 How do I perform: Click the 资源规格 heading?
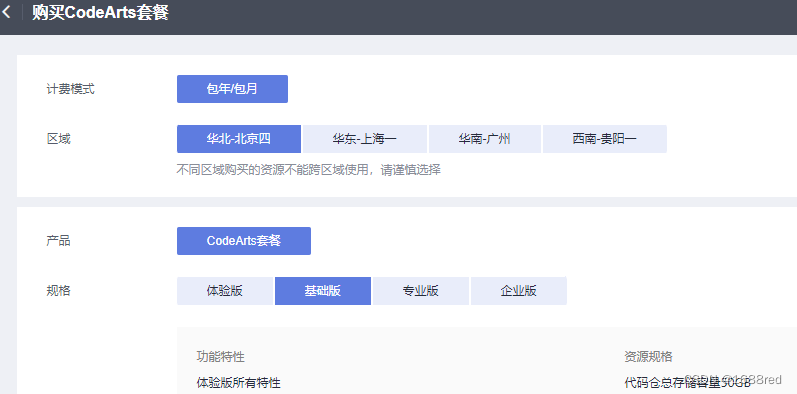(649, 357)
